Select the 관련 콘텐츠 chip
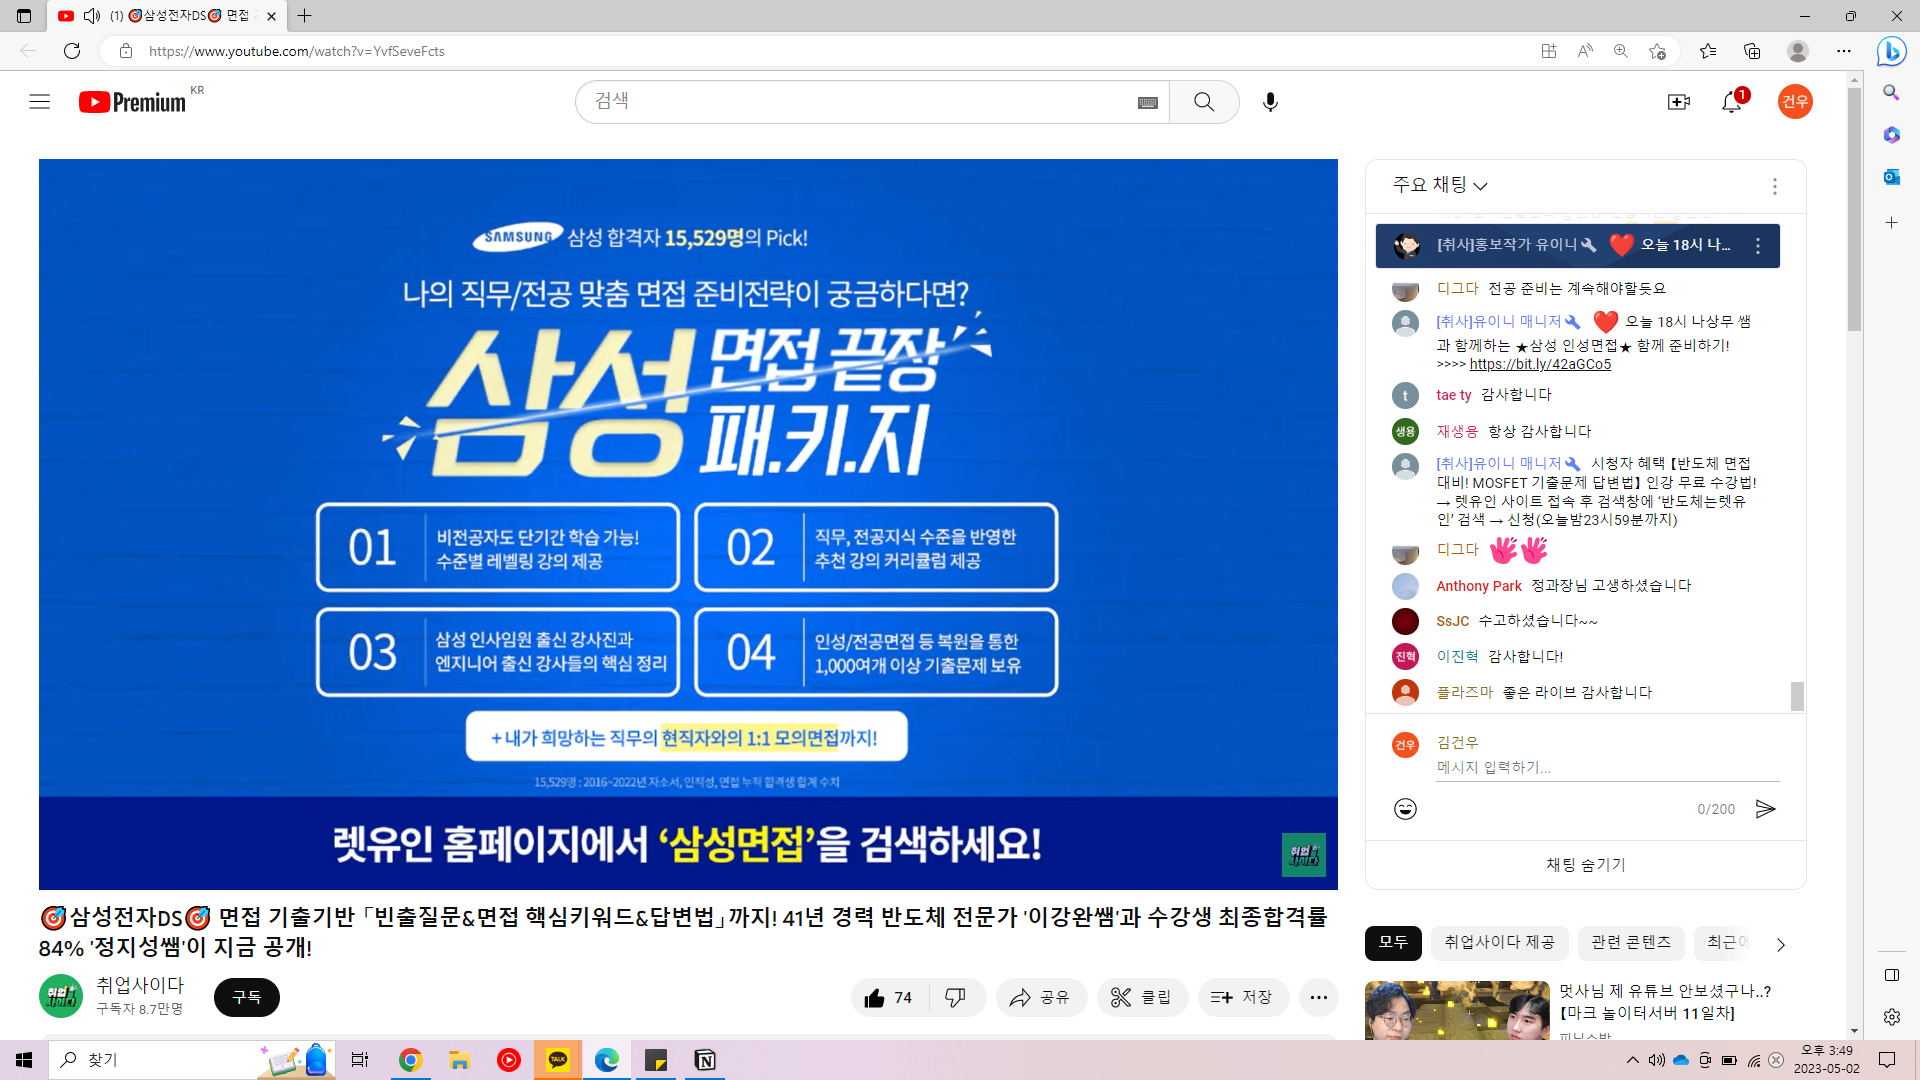This screenshot has width=1920, height=1080. pos(1631,943)
